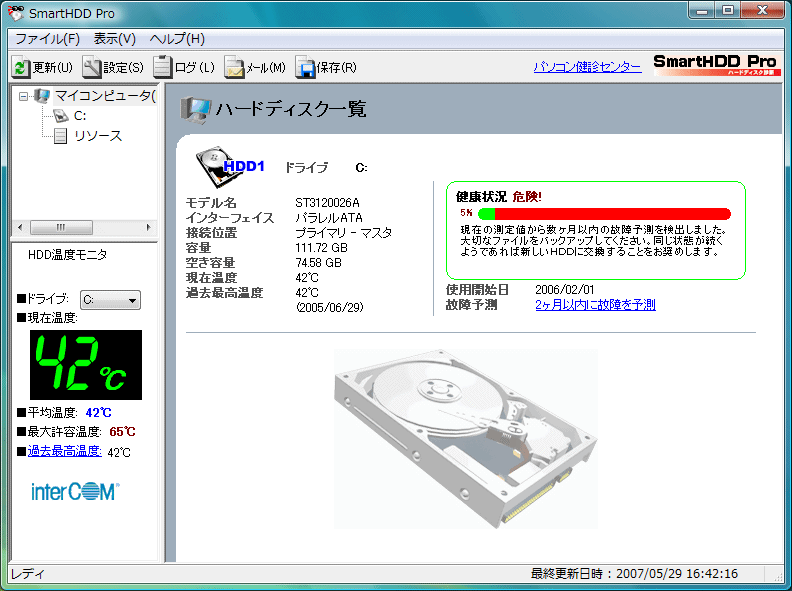Open the 設定(S) settings tool icon
The height and width of the screenshot is (591, 792).
[91, 67]
